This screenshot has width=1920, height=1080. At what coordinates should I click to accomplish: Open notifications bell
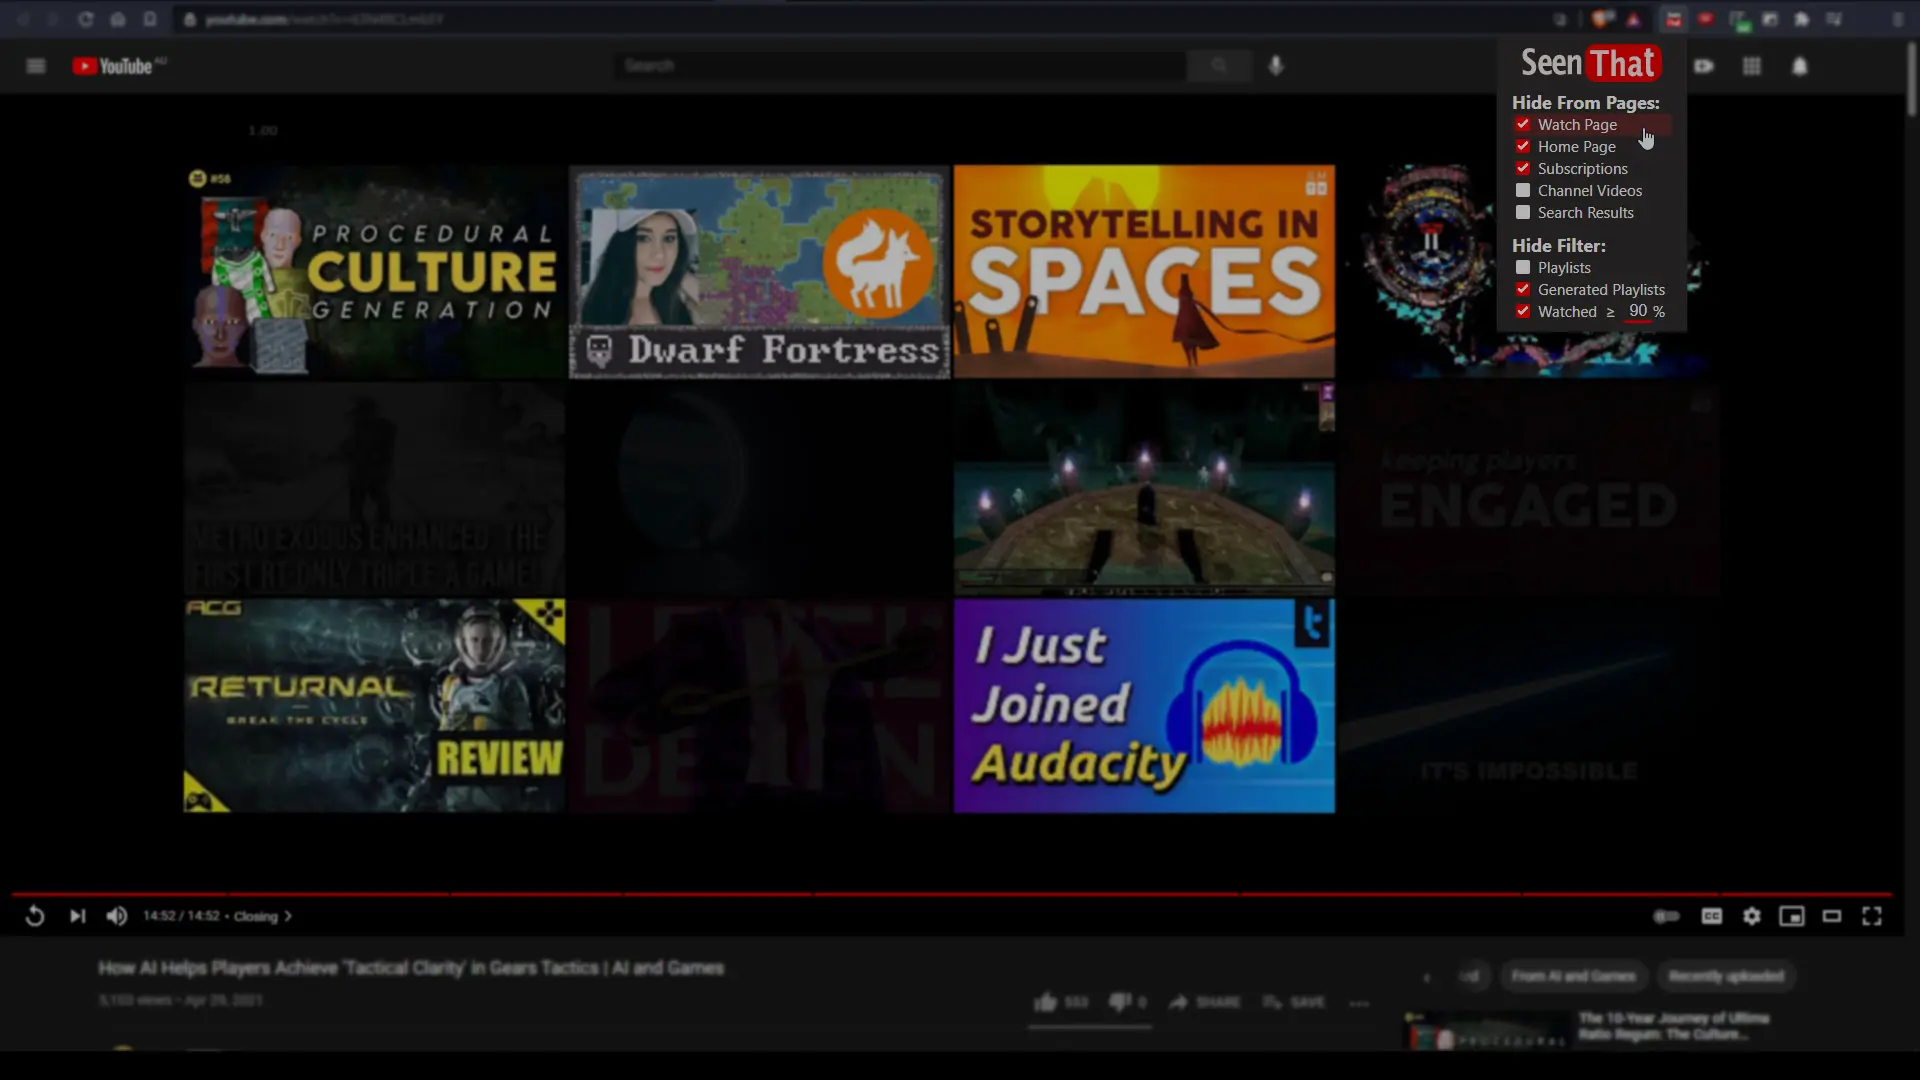click(1799, 66)
